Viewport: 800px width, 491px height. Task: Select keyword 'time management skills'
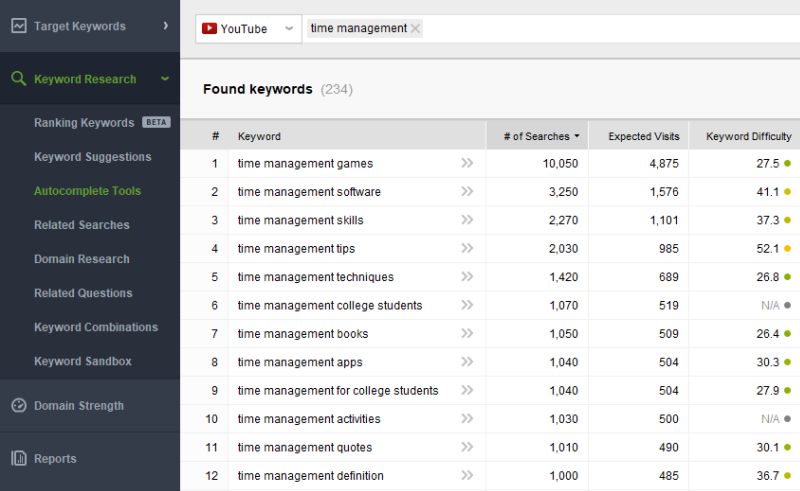tap(301, 220)
